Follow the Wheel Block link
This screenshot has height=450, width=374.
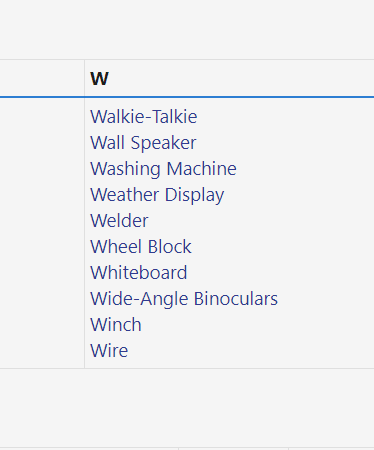(x=141, y=247)
